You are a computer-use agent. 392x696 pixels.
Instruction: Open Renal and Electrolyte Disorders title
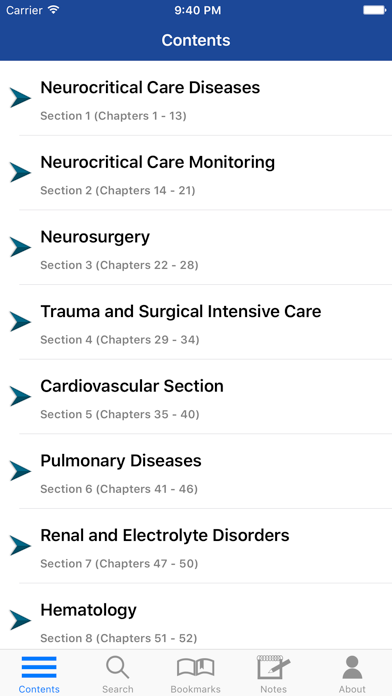[x=165, y=535]
